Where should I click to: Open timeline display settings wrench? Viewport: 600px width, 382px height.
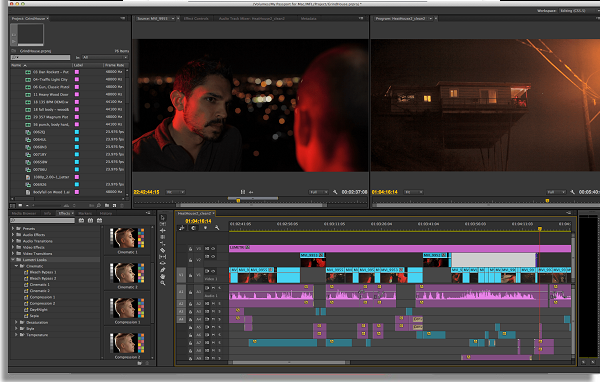pos(217,228)
